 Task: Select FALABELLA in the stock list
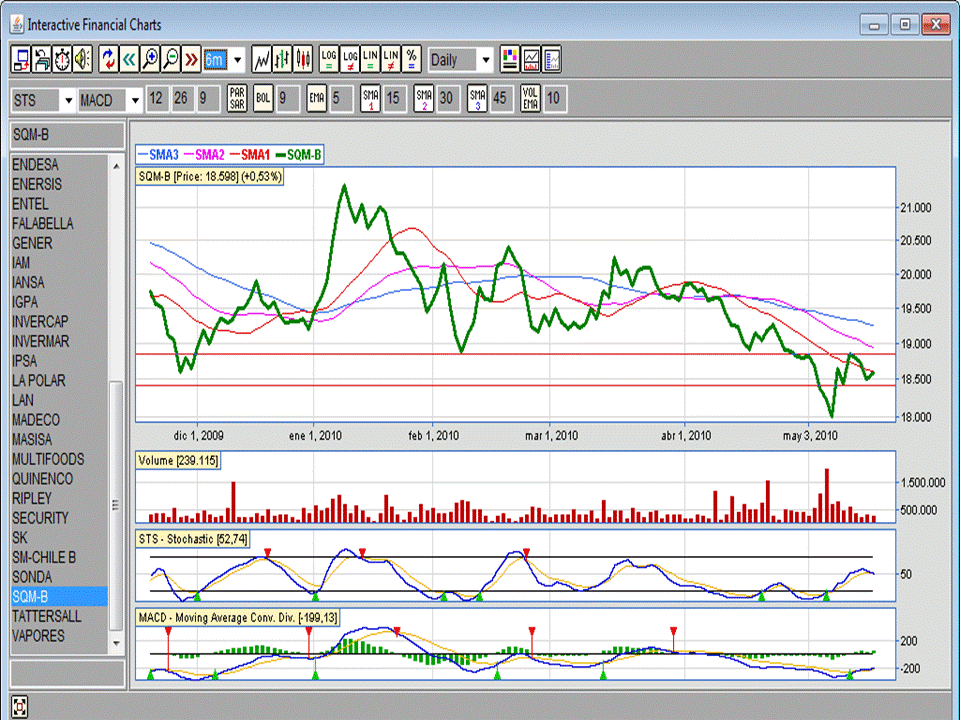click(43, 224)
